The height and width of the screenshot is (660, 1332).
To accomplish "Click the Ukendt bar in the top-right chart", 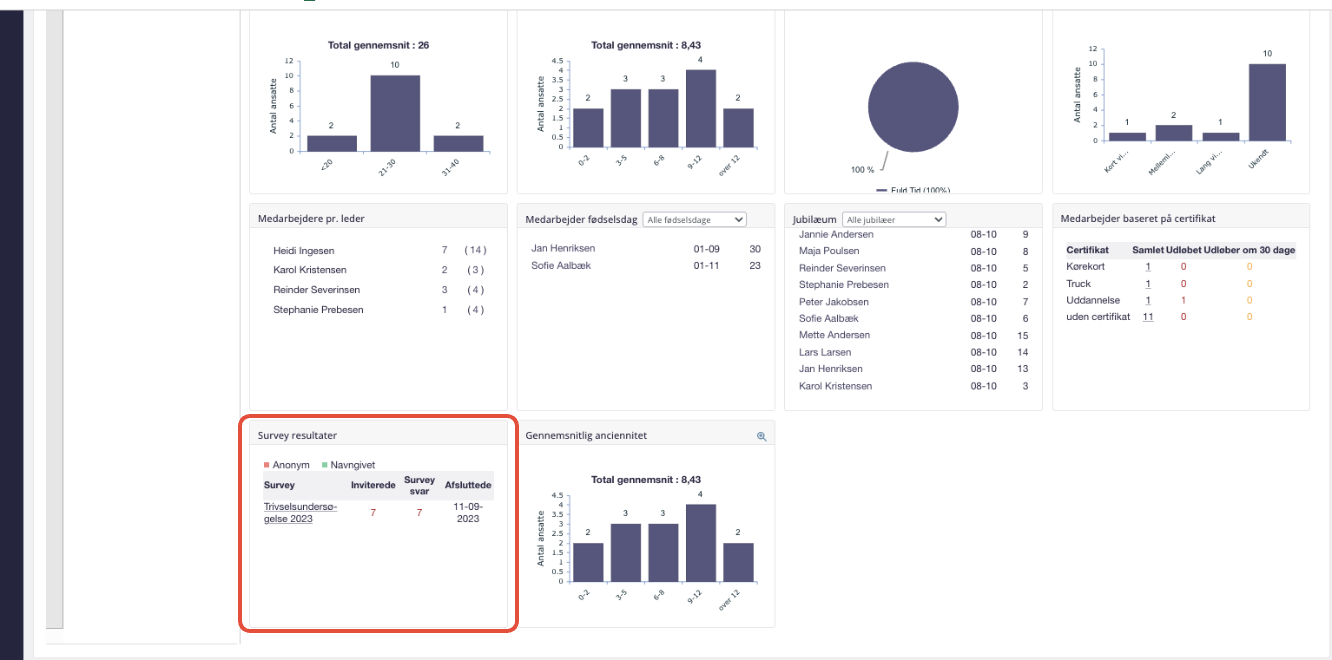I will tap(1267, 102).
